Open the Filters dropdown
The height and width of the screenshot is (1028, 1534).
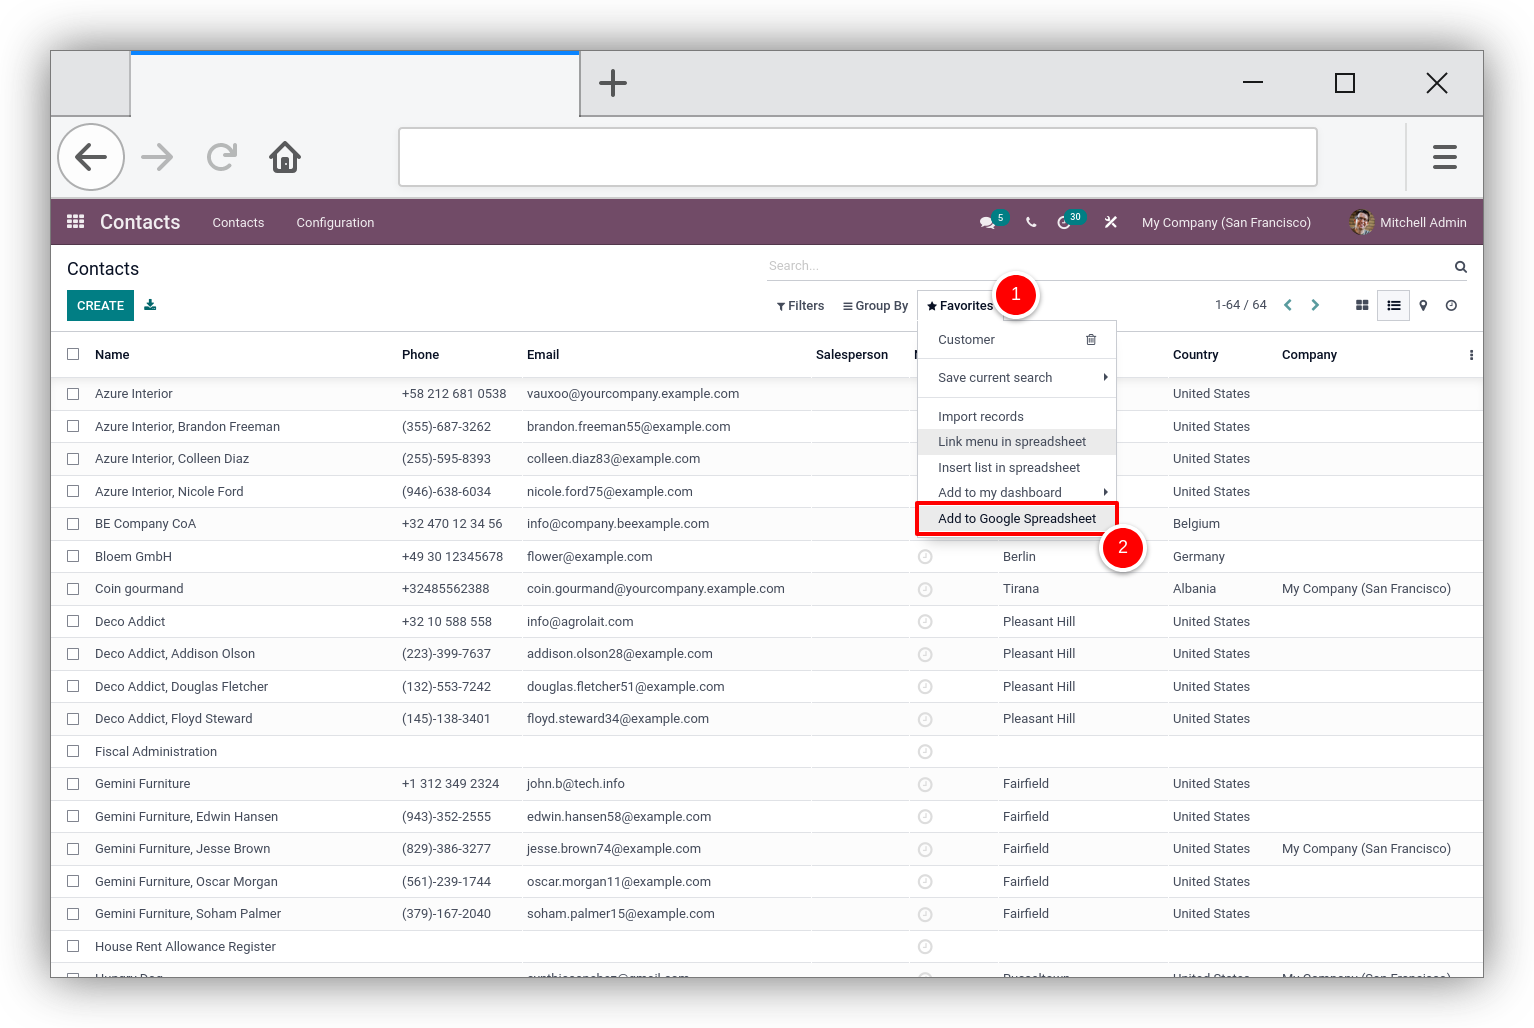(800, 306)
